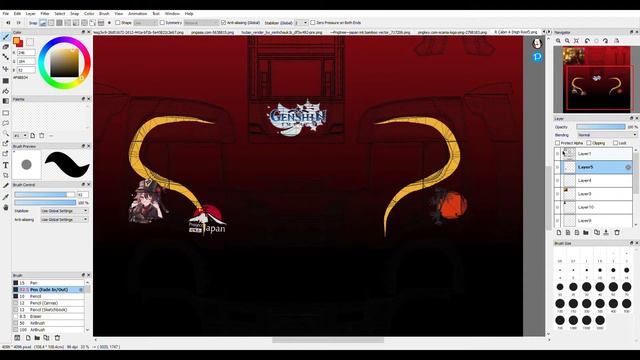
Task: Open the File menu
Action: click(x=6, y=13)
